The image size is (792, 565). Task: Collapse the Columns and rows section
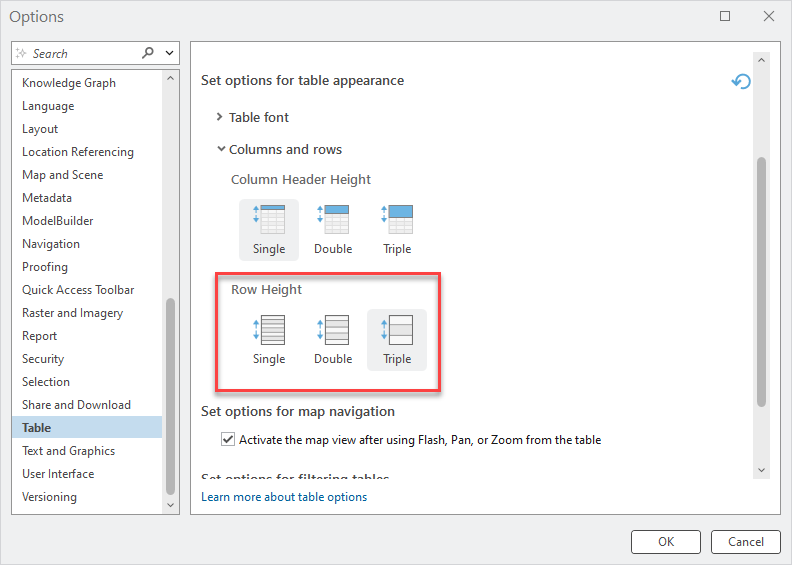tap(220, 149)
